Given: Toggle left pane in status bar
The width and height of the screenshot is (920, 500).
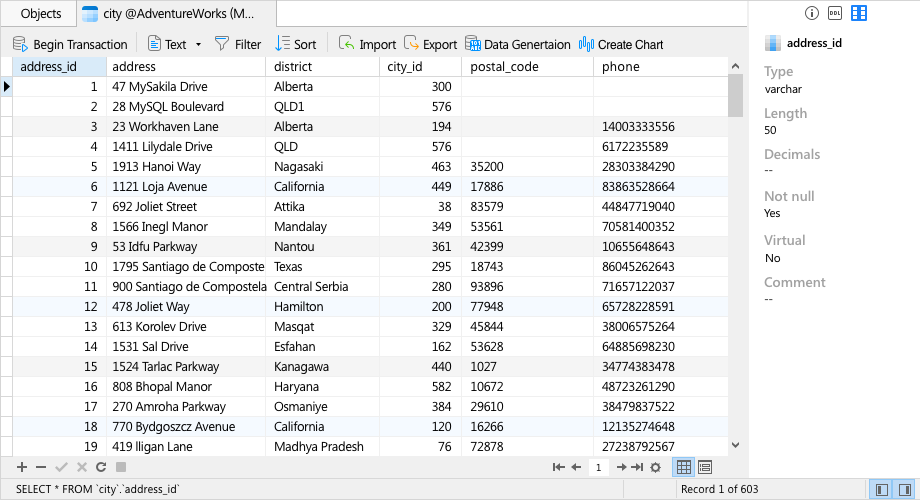Looking at the screenshot, I should click(881, 489).
